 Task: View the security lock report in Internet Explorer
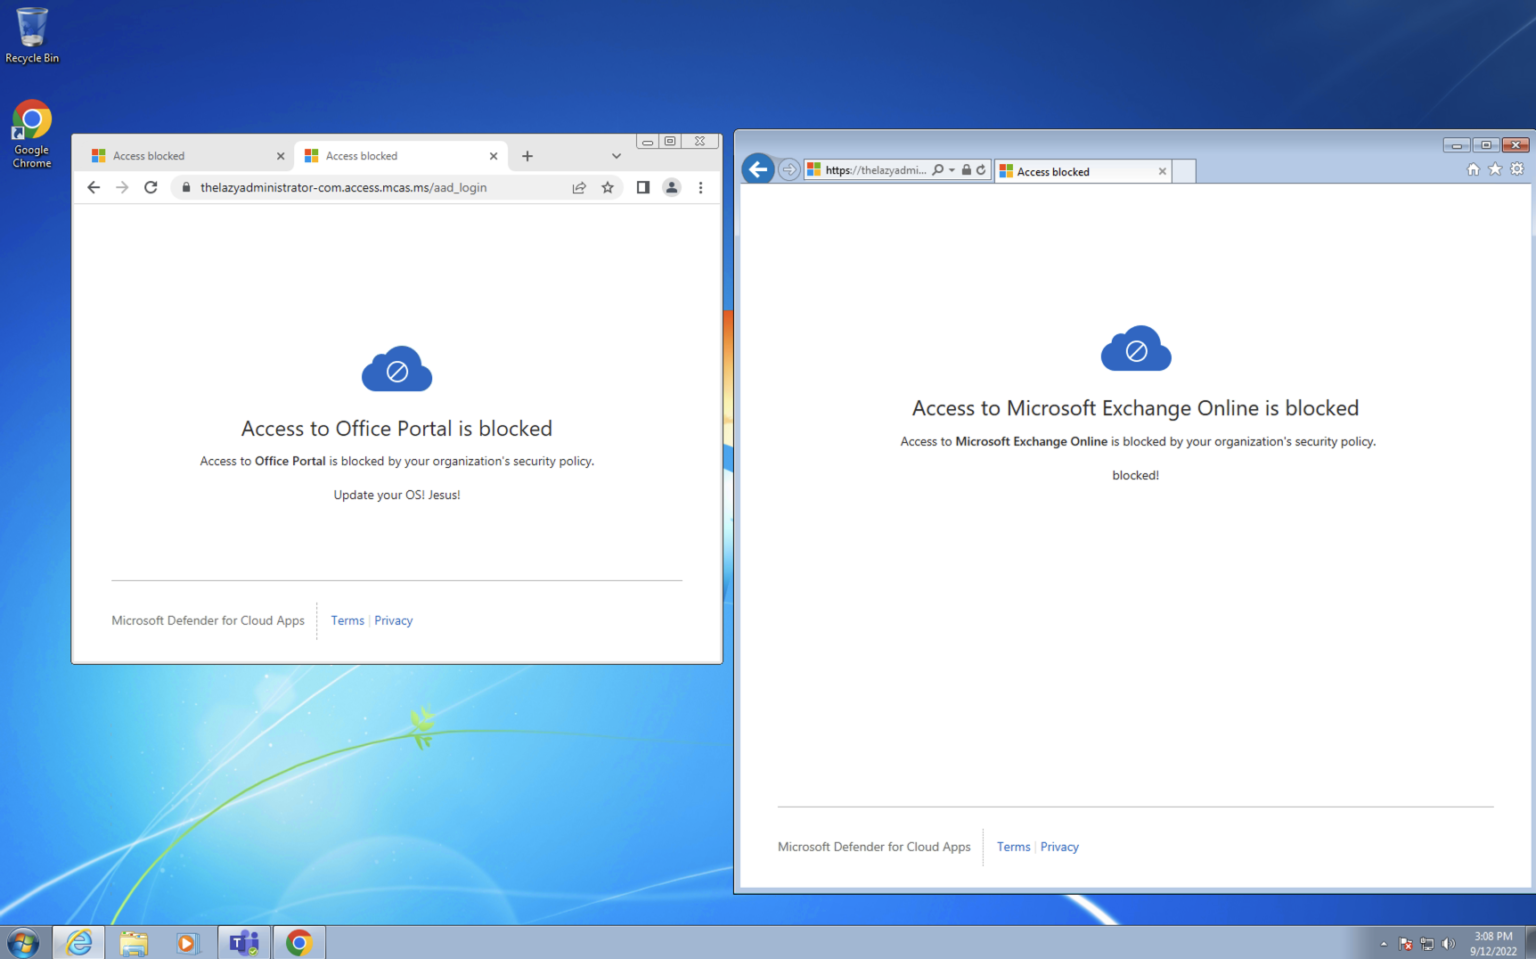point(966,170)
